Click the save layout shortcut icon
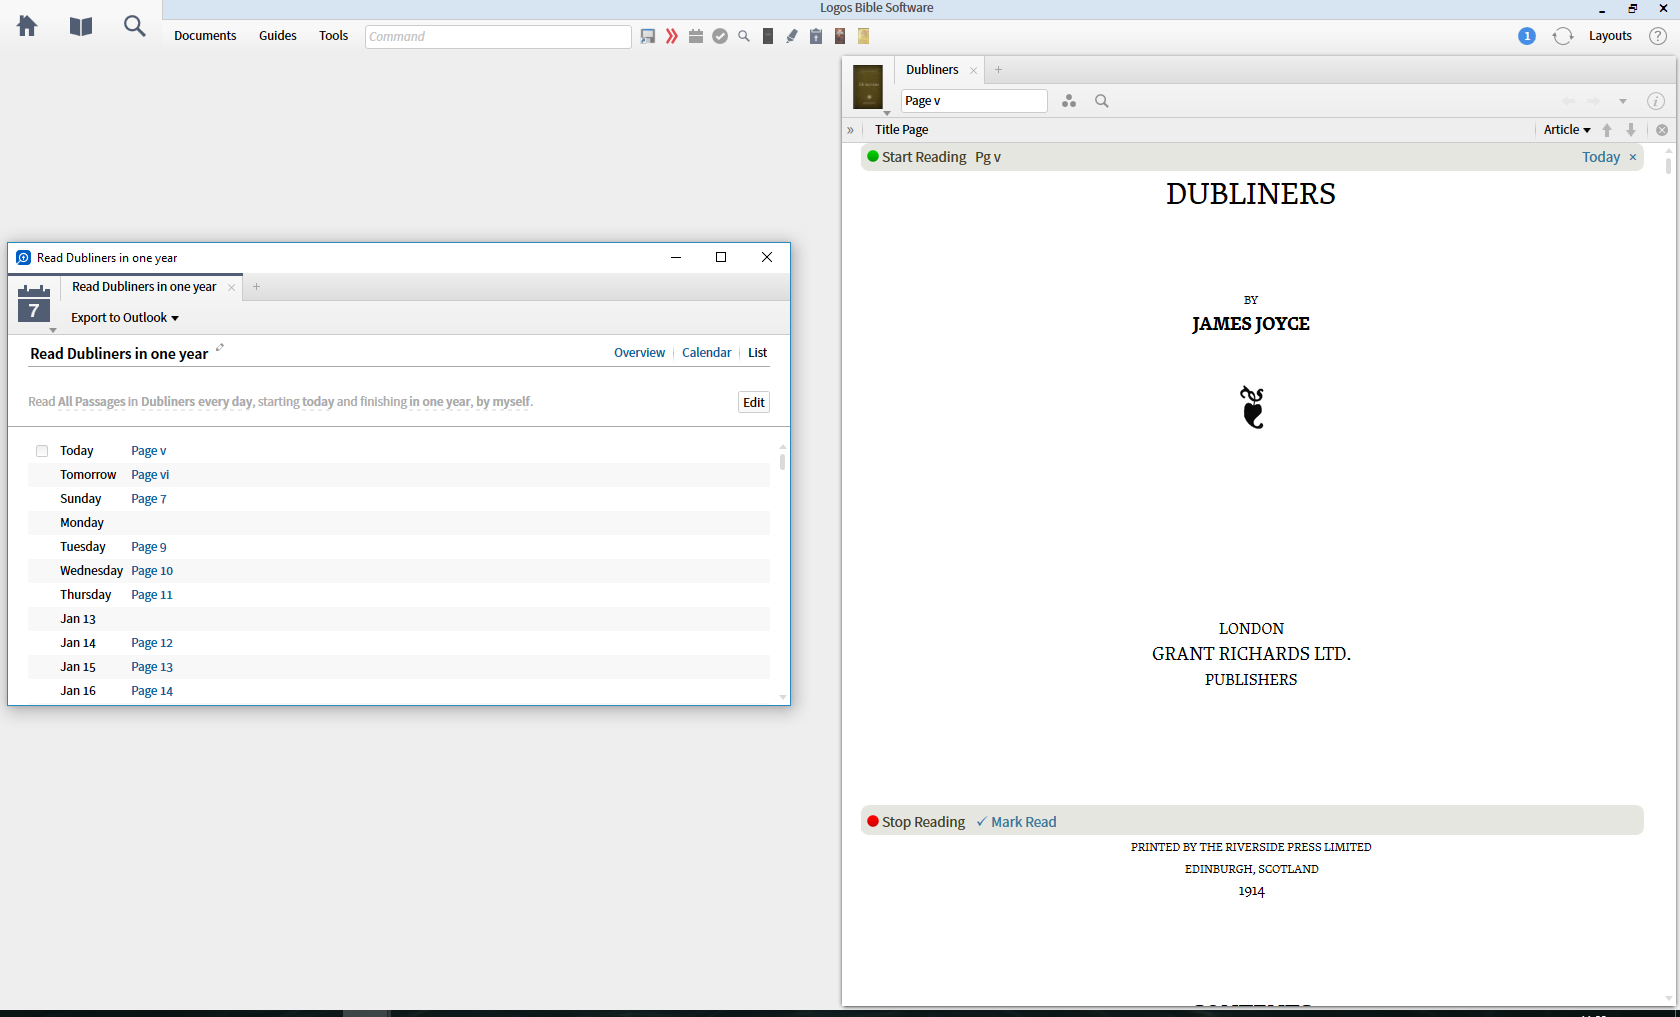The height and width of the screenshot is (1017, 1680). coord(648,36)
